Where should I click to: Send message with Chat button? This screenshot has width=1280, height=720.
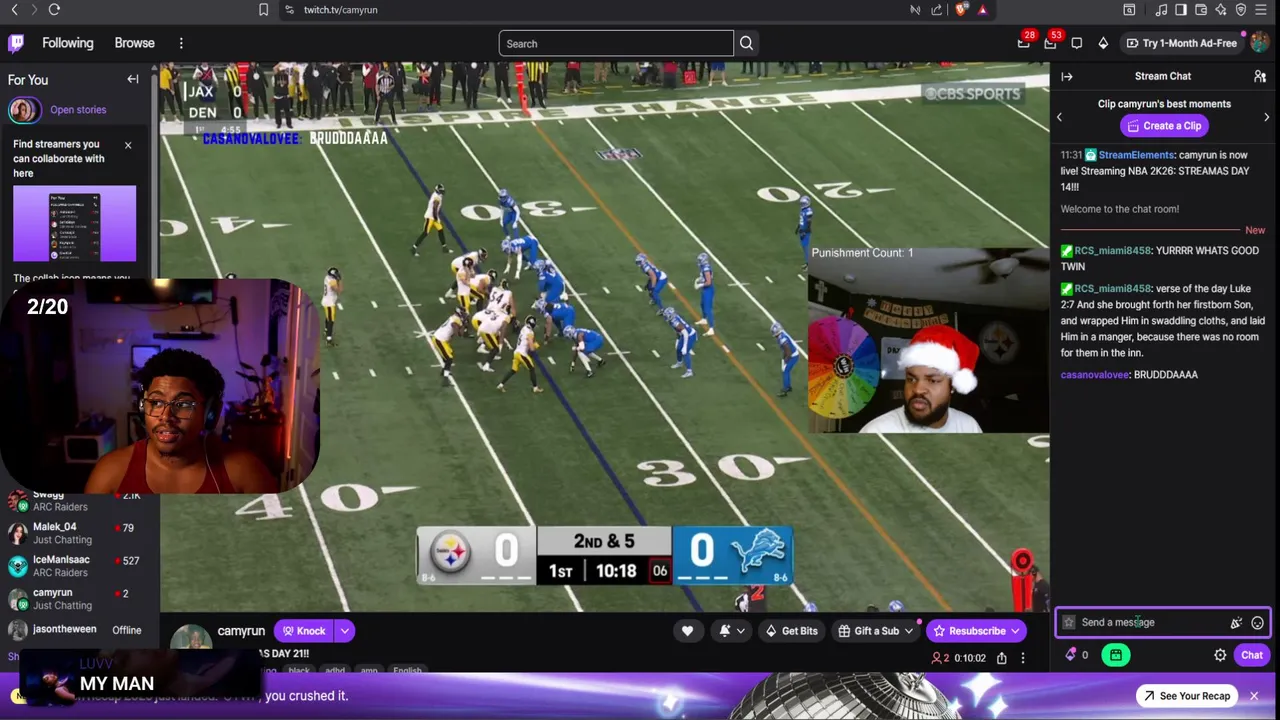point(1252,655)
